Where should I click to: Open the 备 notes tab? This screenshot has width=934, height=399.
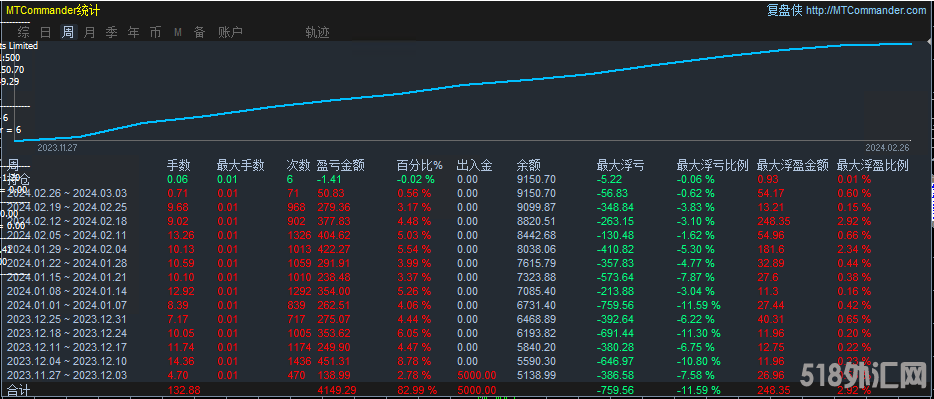(200, 32)
